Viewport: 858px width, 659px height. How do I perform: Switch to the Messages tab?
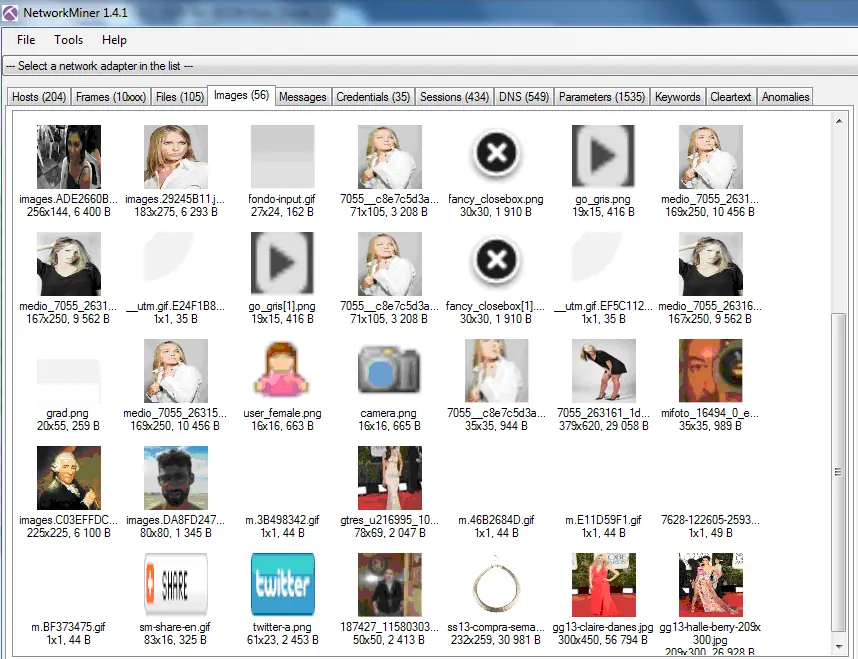303,97
